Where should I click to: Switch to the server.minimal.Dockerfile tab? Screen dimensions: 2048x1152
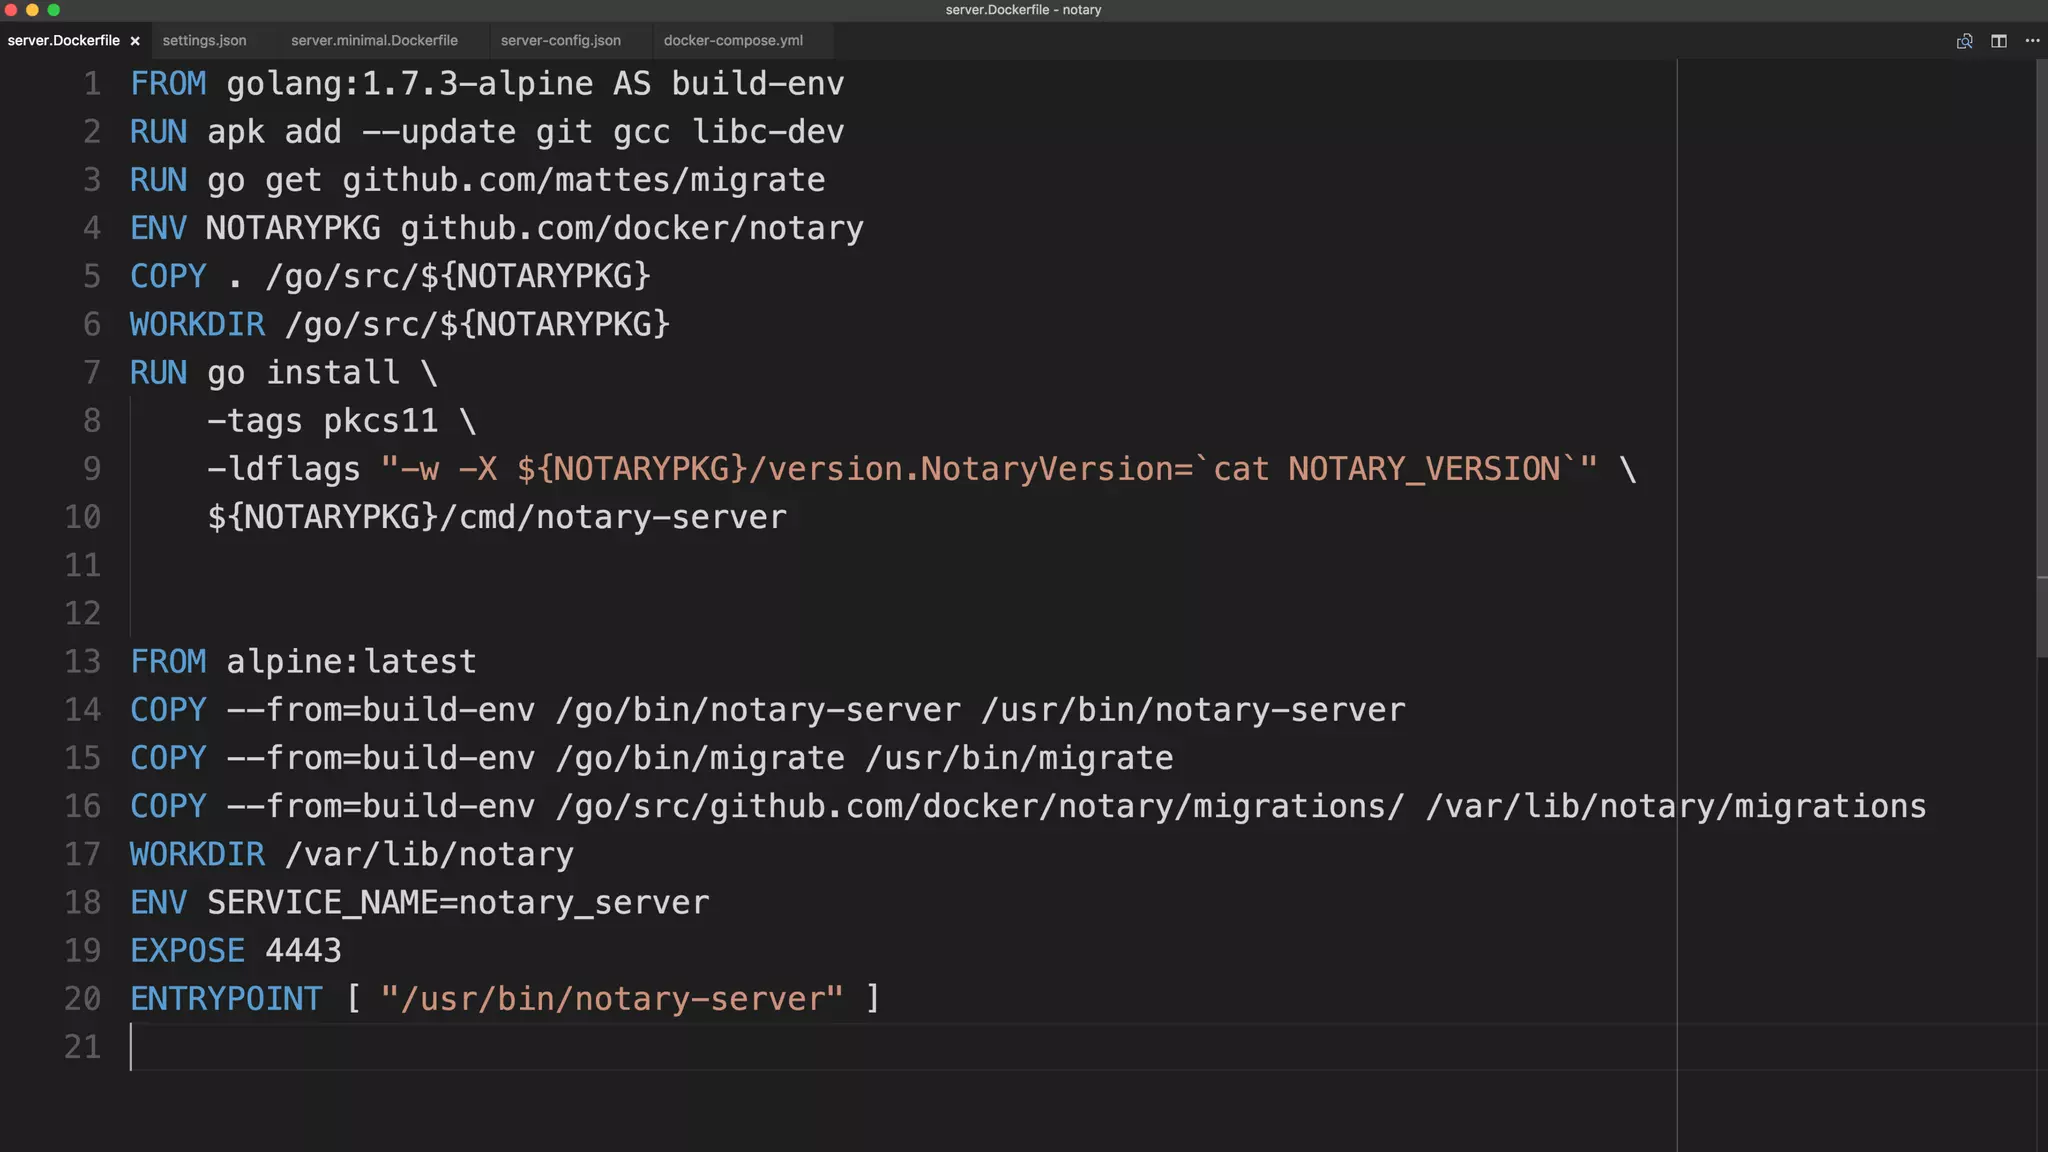tap(374, 41)
